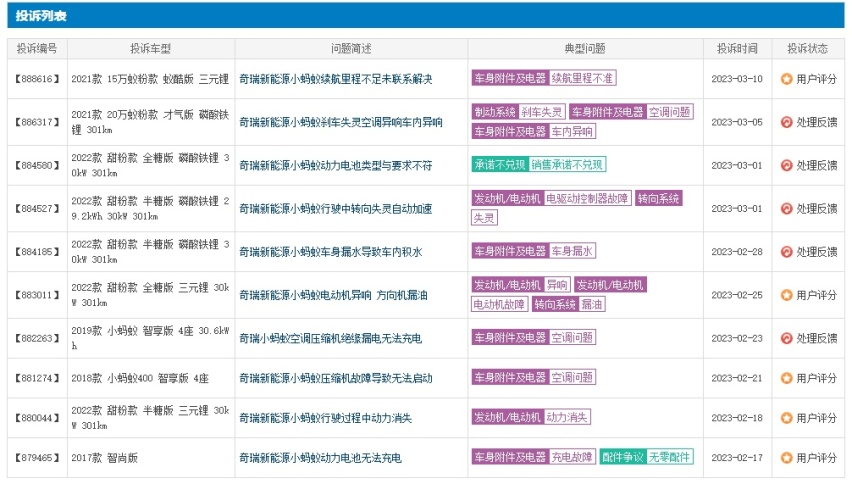Click the 漏油 tag
The width and height of the screenshot is (852, 484).
592,304
